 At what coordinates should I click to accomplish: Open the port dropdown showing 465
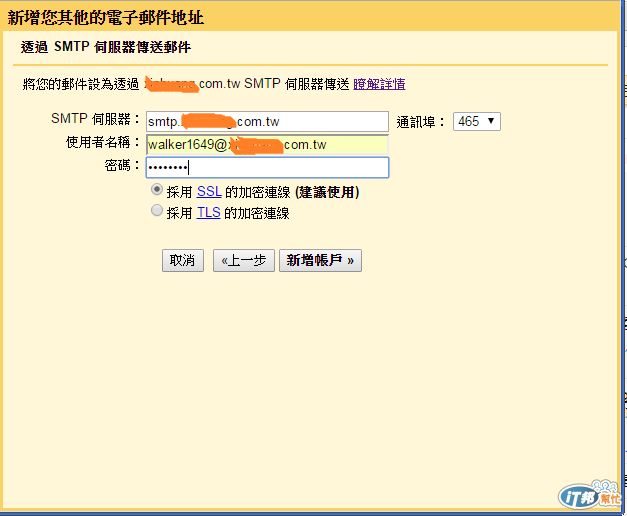click(477, 121)
